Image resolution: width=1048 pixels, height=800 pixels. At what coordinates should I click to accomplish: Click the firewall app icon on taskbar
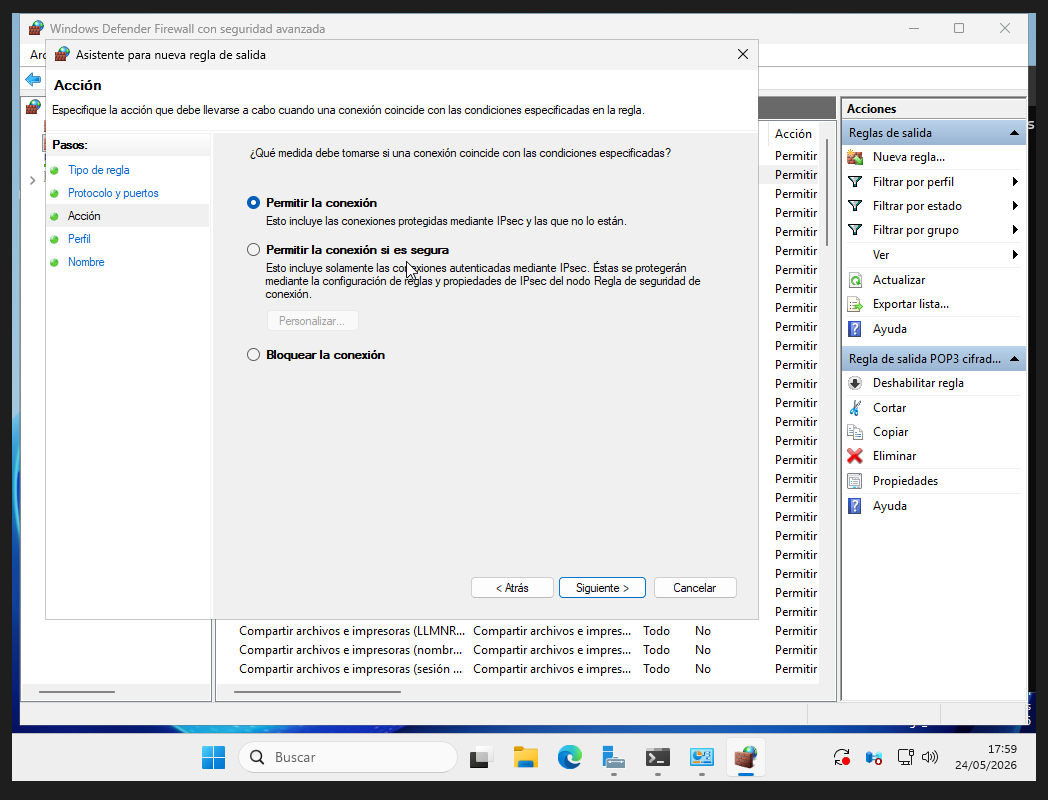pyautogui.click(x=746, y=757)
